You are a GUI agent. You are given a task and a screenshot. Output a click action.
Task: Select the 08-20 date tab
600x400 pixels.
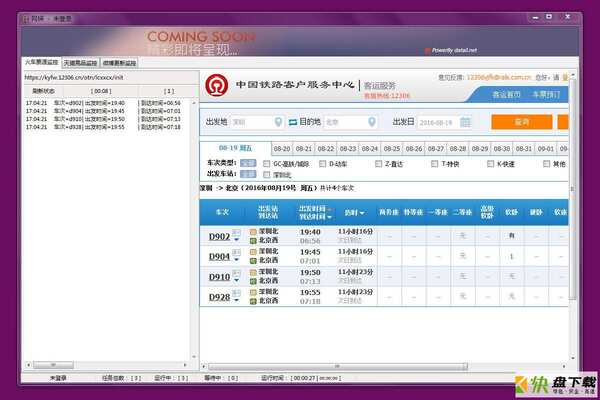(x=282, y=149)
